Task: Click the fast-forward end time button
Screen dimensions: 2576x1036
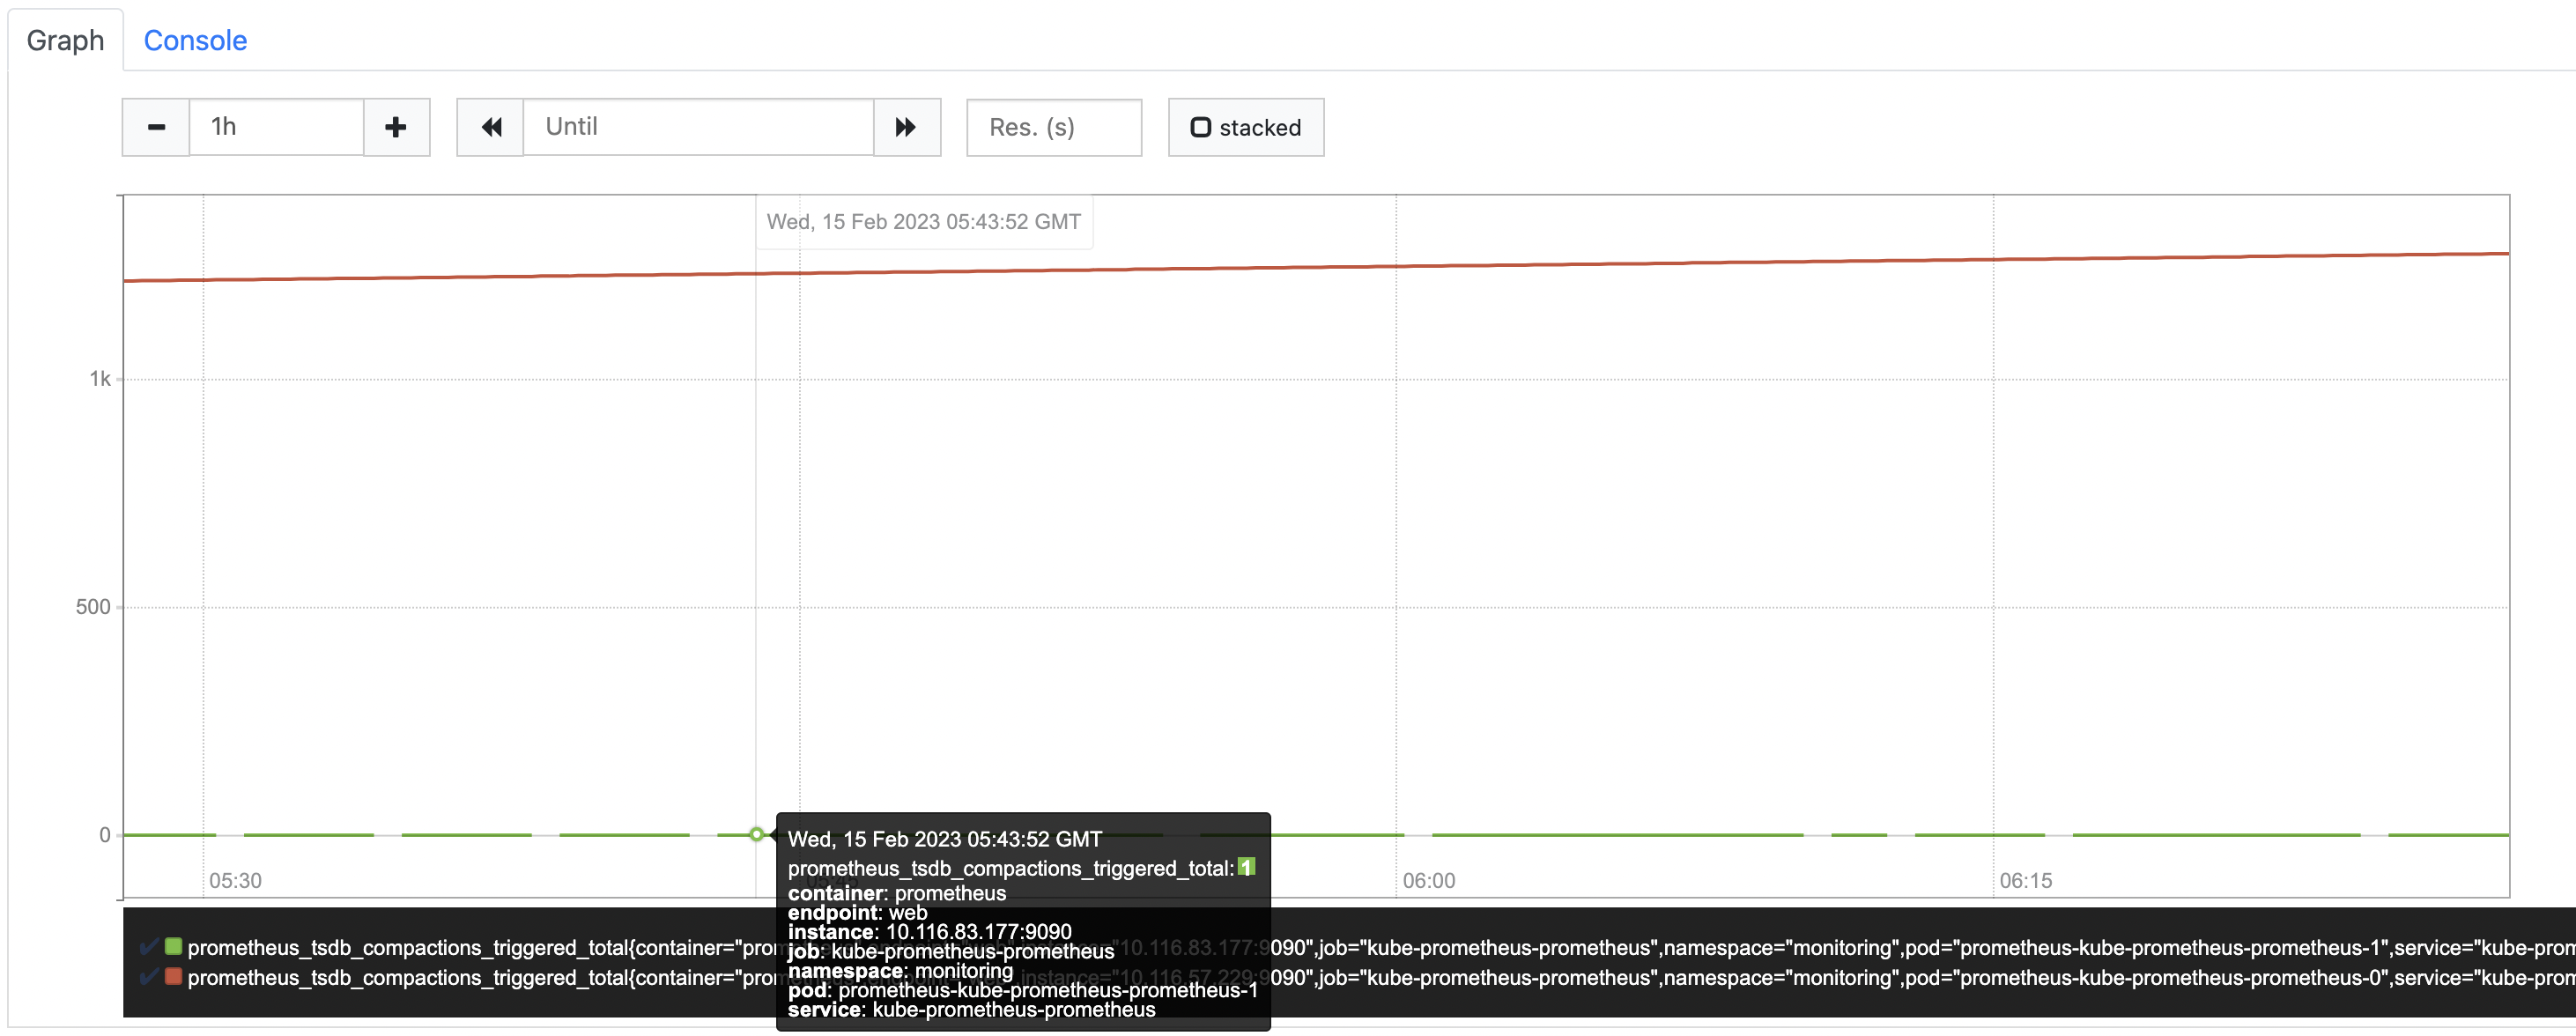Action: pos(906,127)
